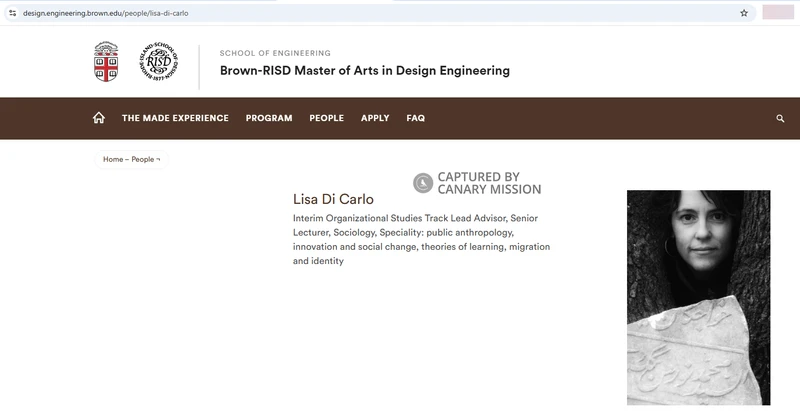Open THE MADE EXPERIENCE menu
Screen dimensions: 800x411
click(175, 118)
